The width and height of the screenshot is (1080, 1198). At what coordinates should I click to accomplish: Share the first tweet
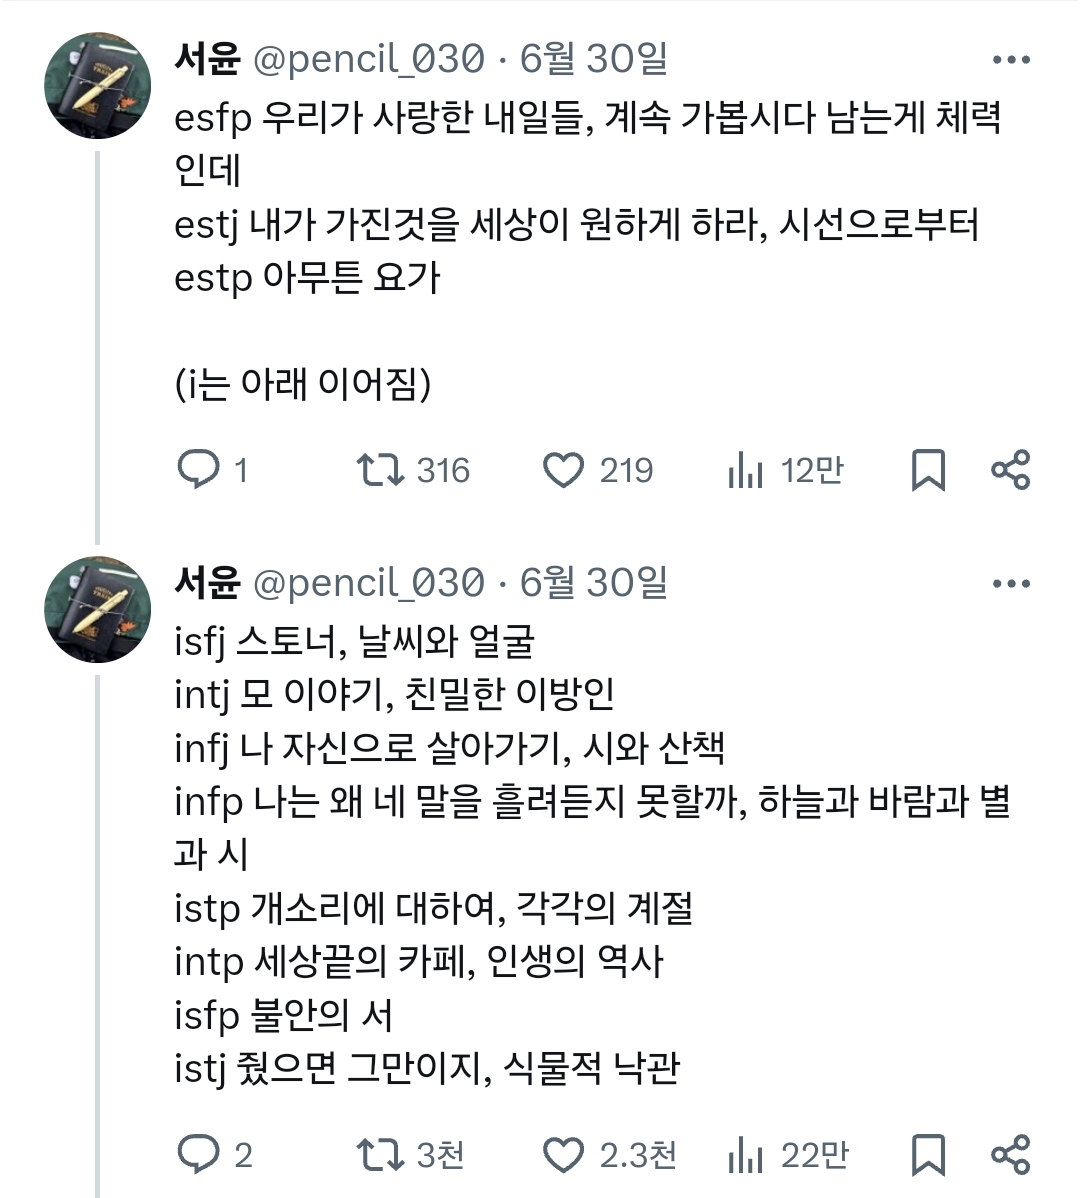(x=1010, y=469)
